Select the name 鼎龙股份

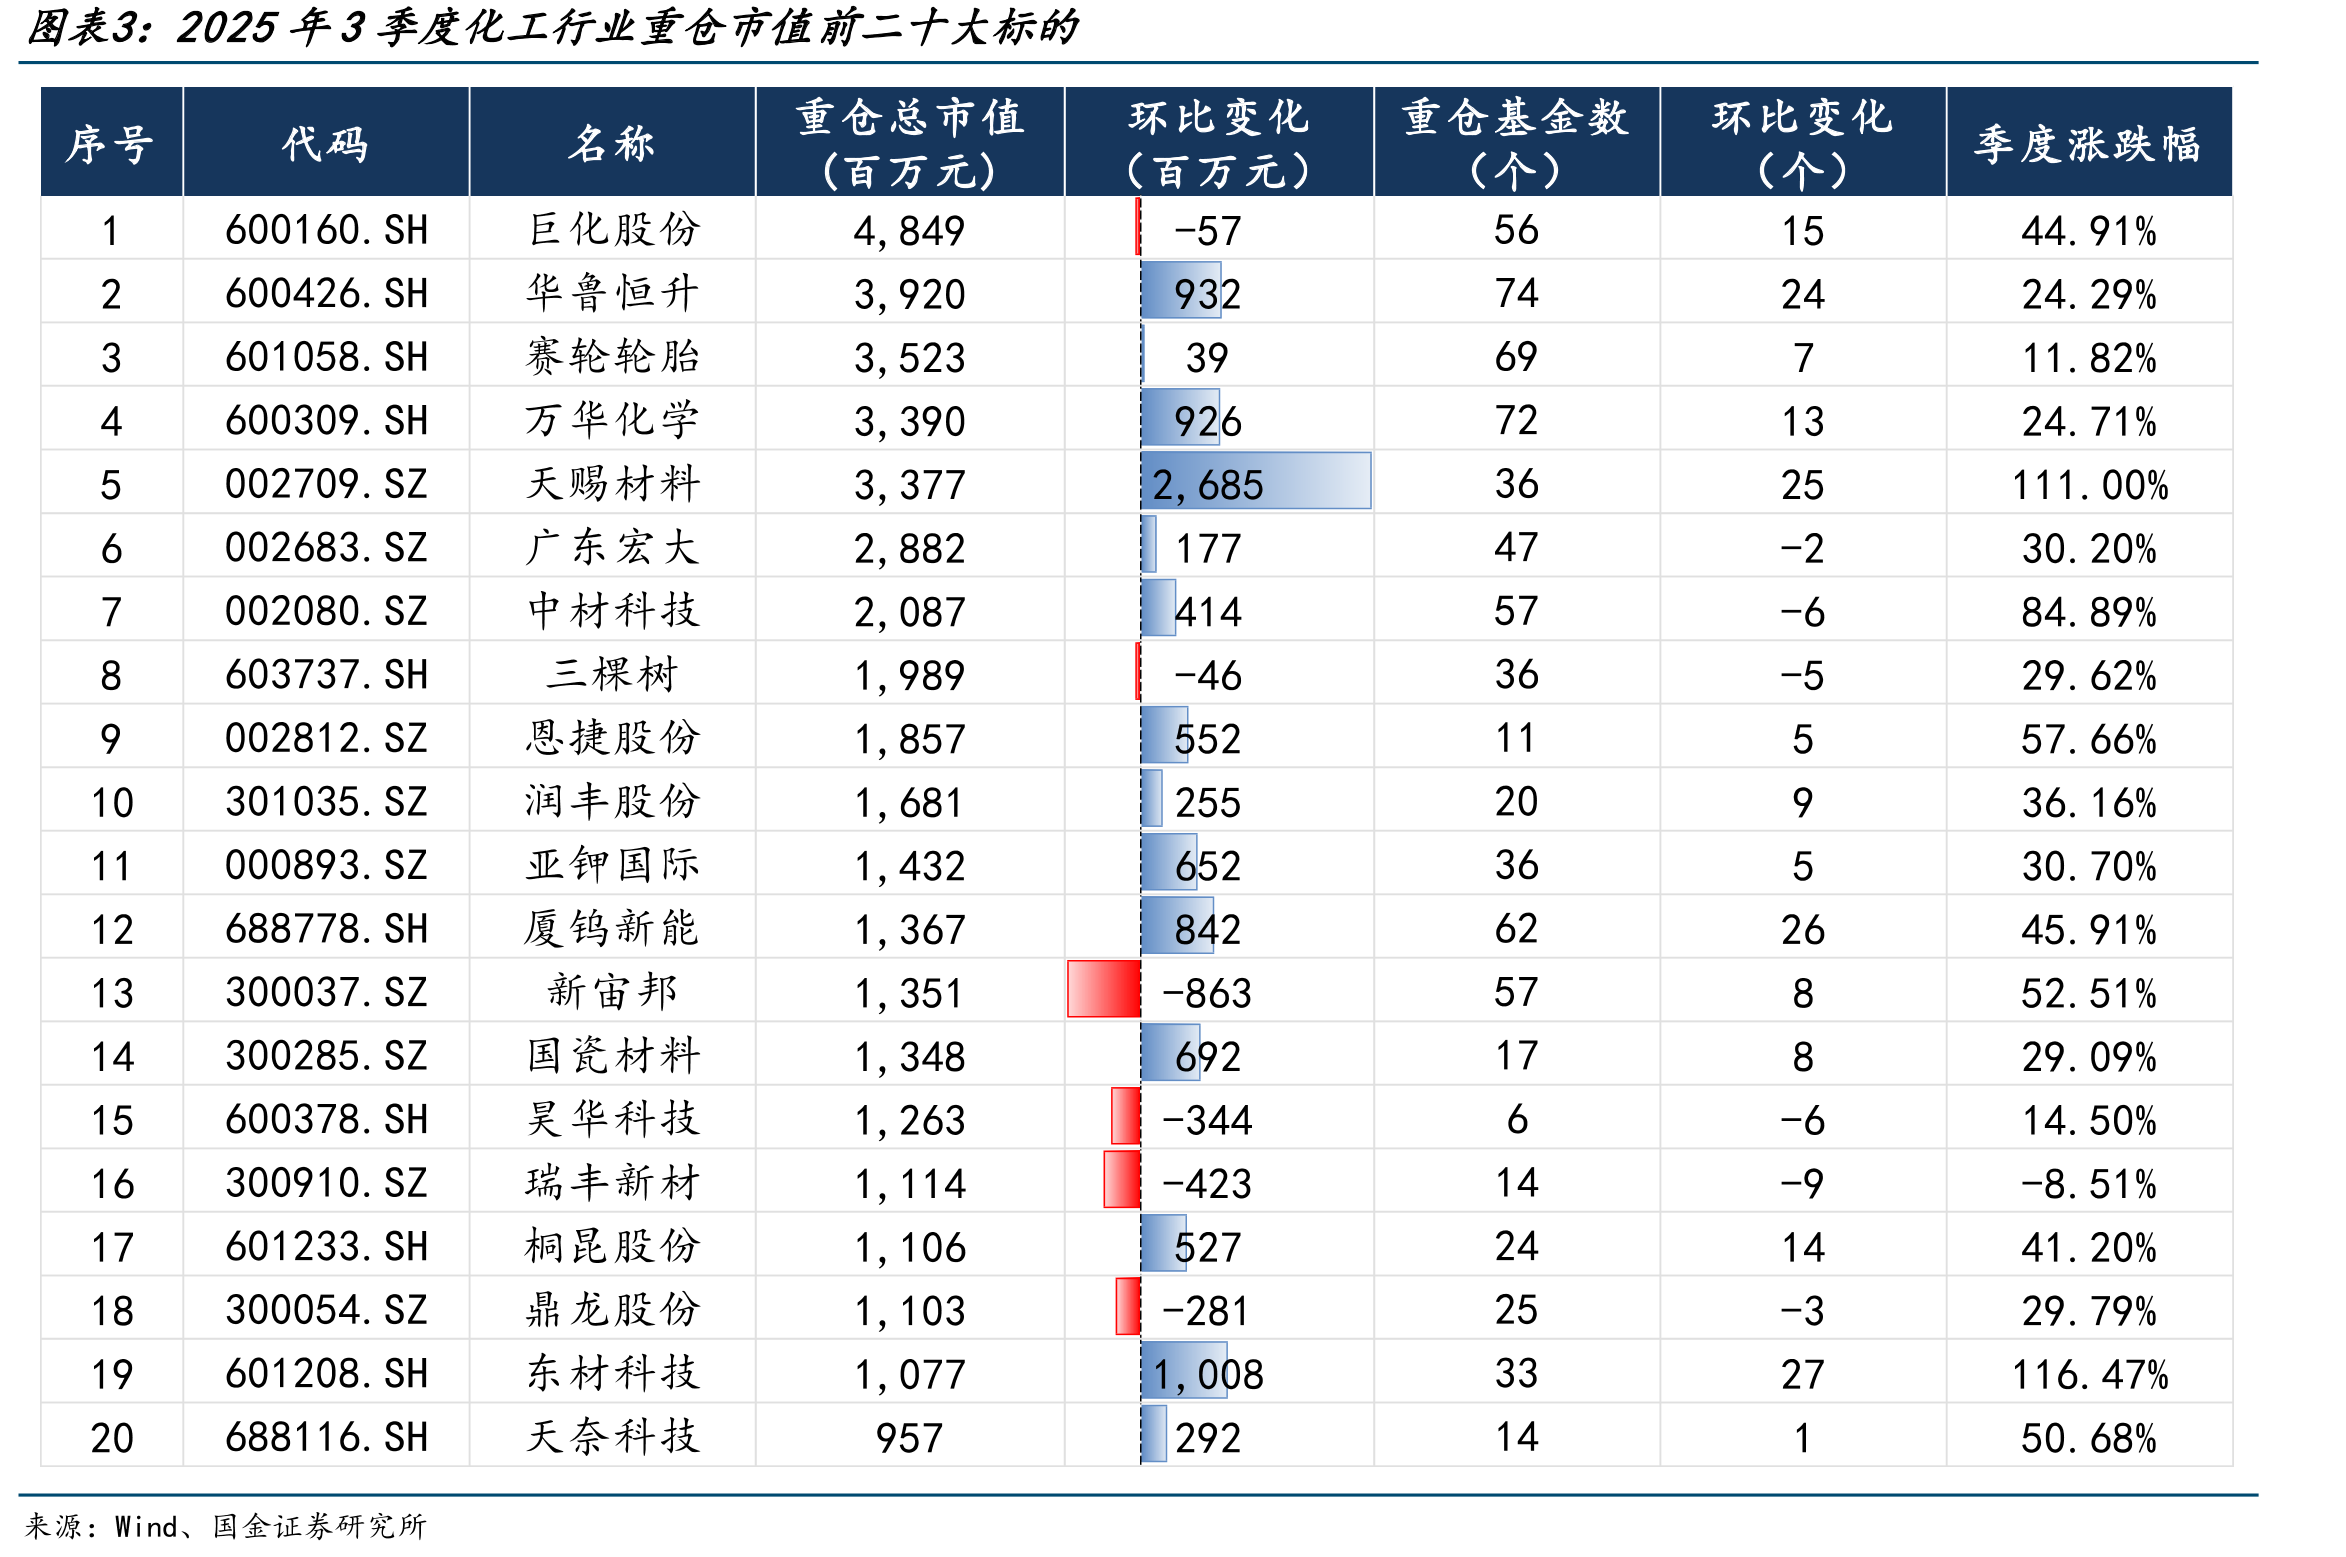pos(612,1310)
